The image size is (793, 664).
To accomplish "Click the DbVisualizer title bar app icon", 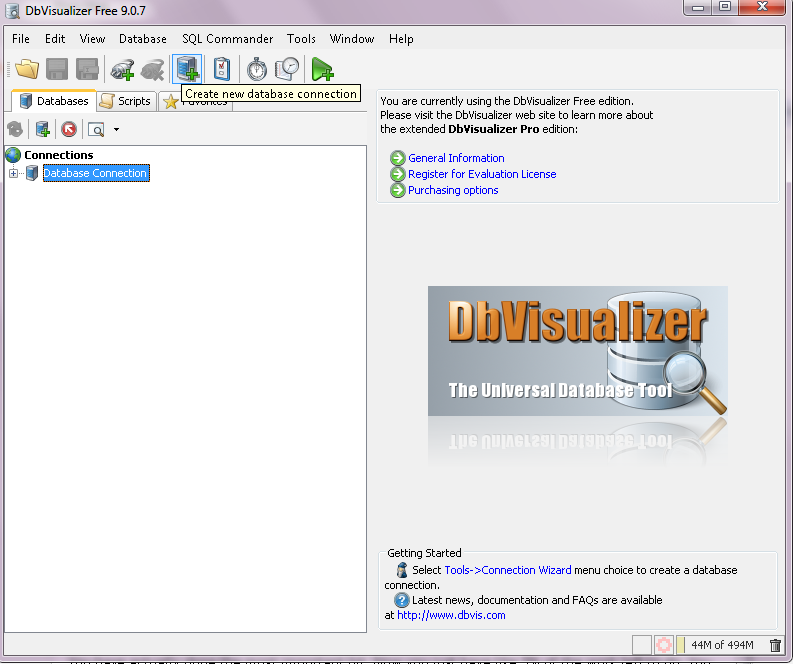I will tap(12, 11).
